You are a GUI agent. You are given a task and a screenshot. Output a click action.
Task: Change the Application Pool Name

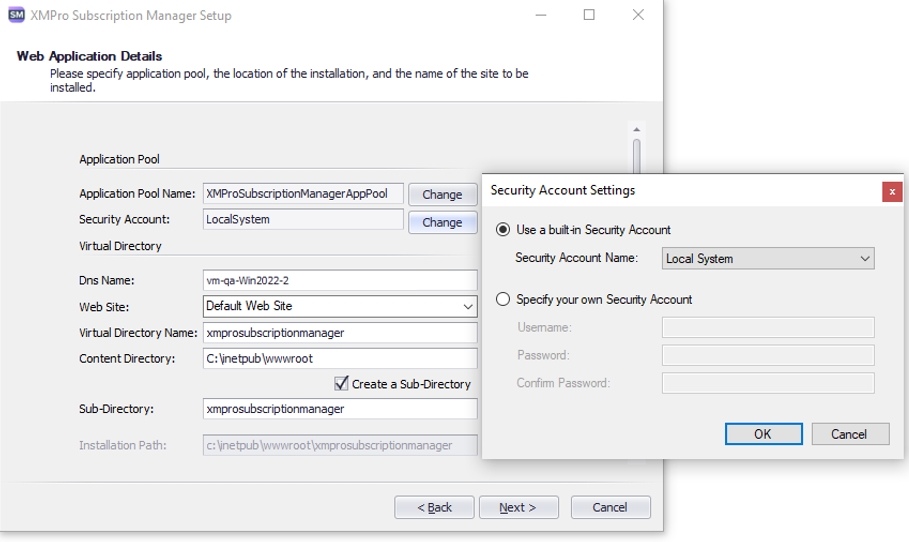[442, 194]
